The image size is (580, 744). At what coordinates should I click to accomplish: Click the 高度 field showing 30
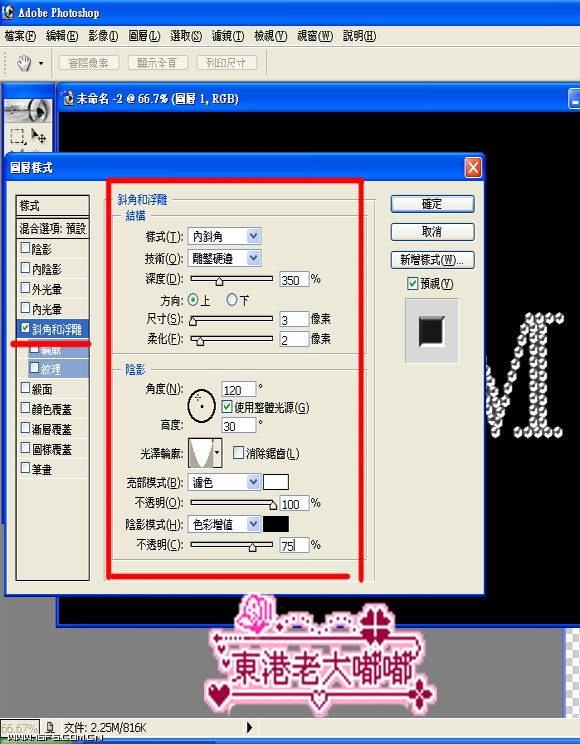click(x=239, y=425)
